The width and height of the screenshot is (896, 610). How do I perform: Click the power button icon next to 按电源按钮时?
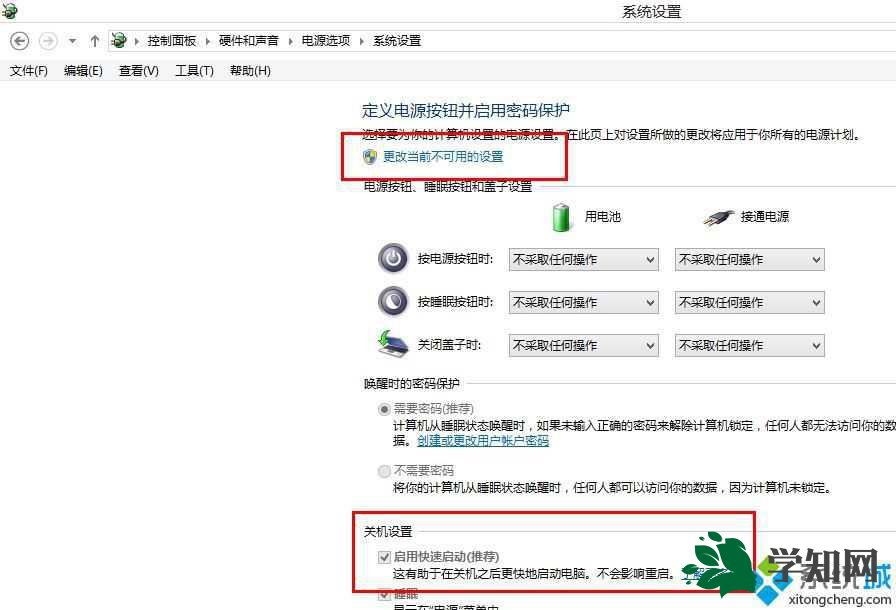pyautogui.click(x=393, y=259)
